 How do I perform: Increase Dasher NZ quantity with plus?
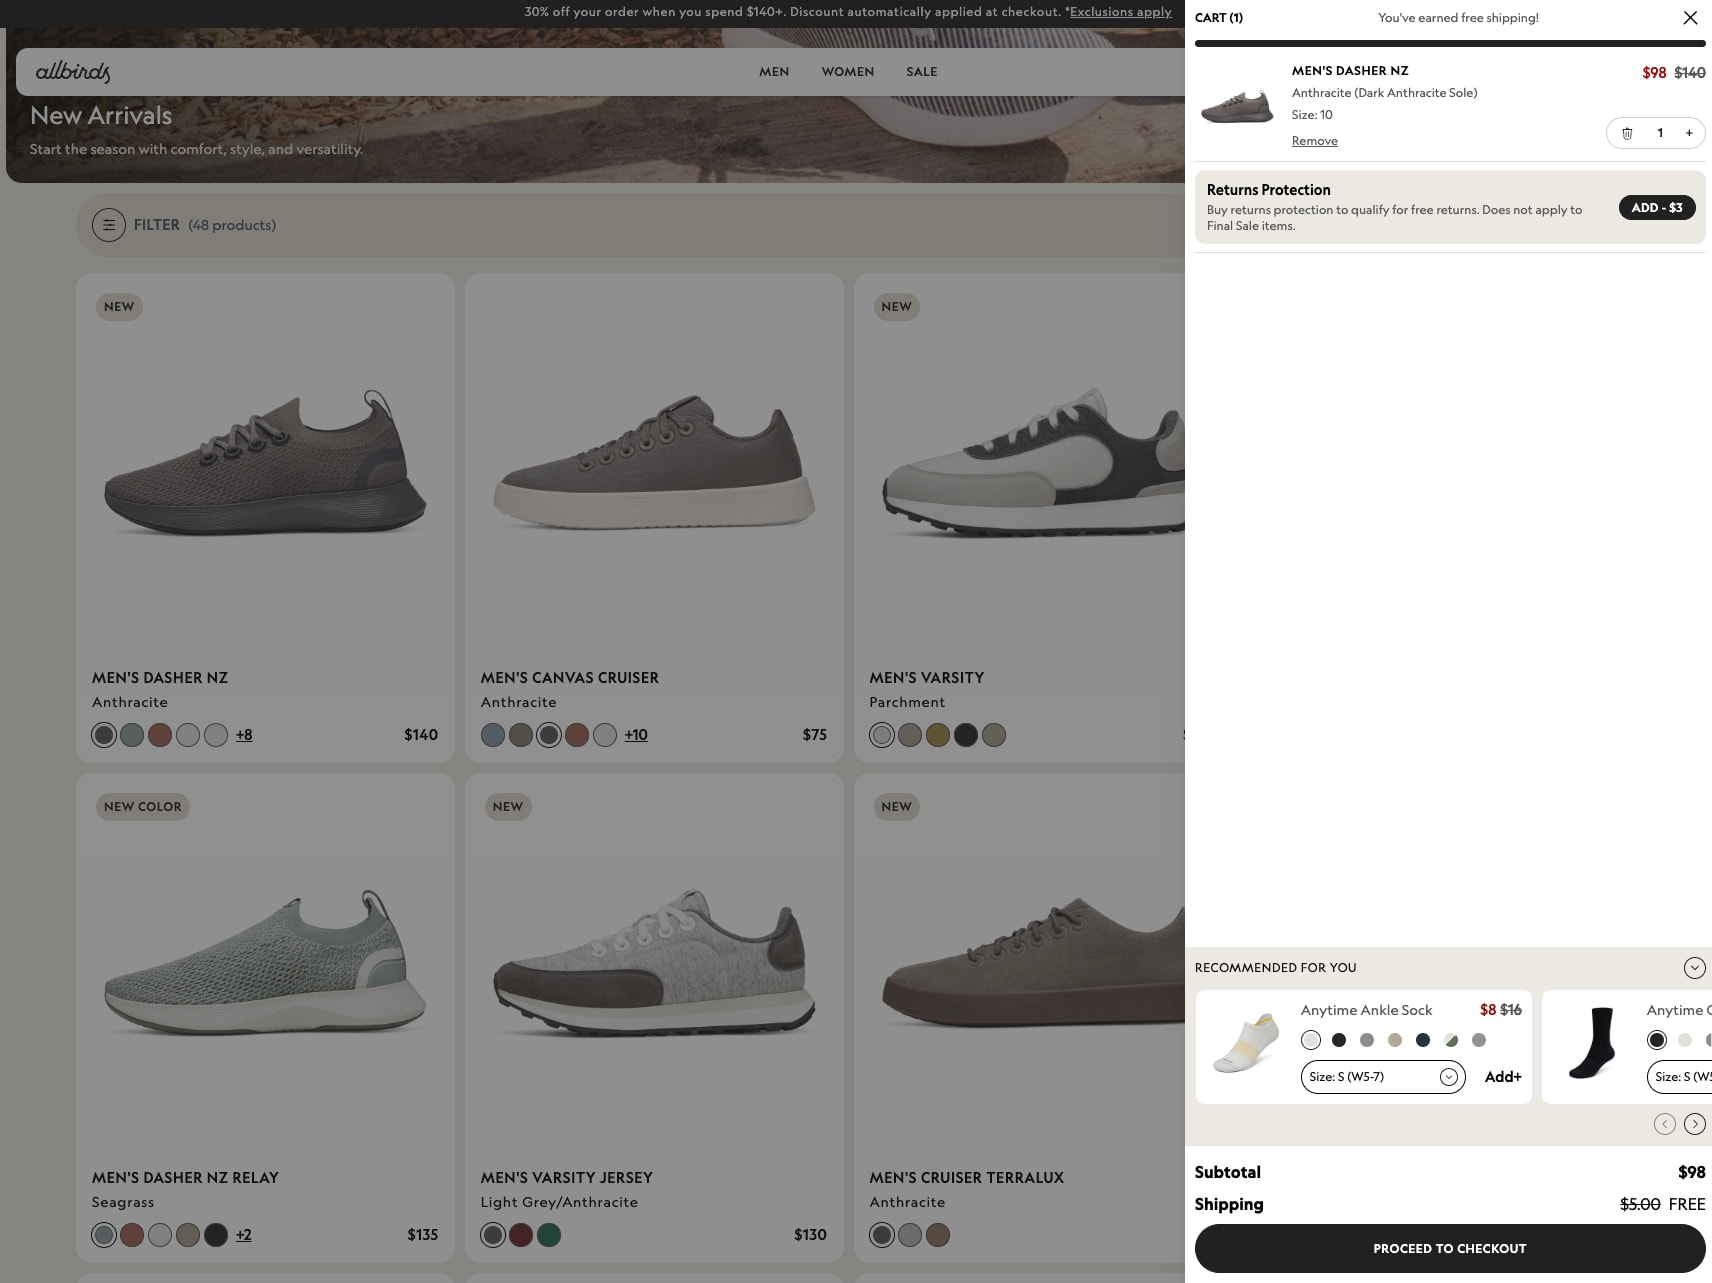pyautogui.click(x=1689, y=133)
